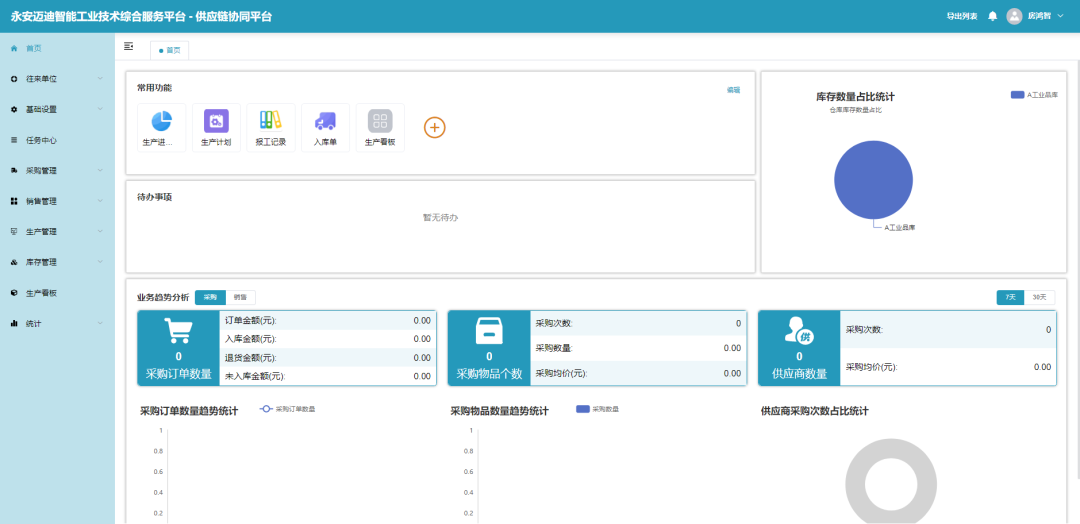Click the user name 房鸿智
The width and height of the screenshot is (1080, 524).
pyautogui.click(x=1039, y=16)
